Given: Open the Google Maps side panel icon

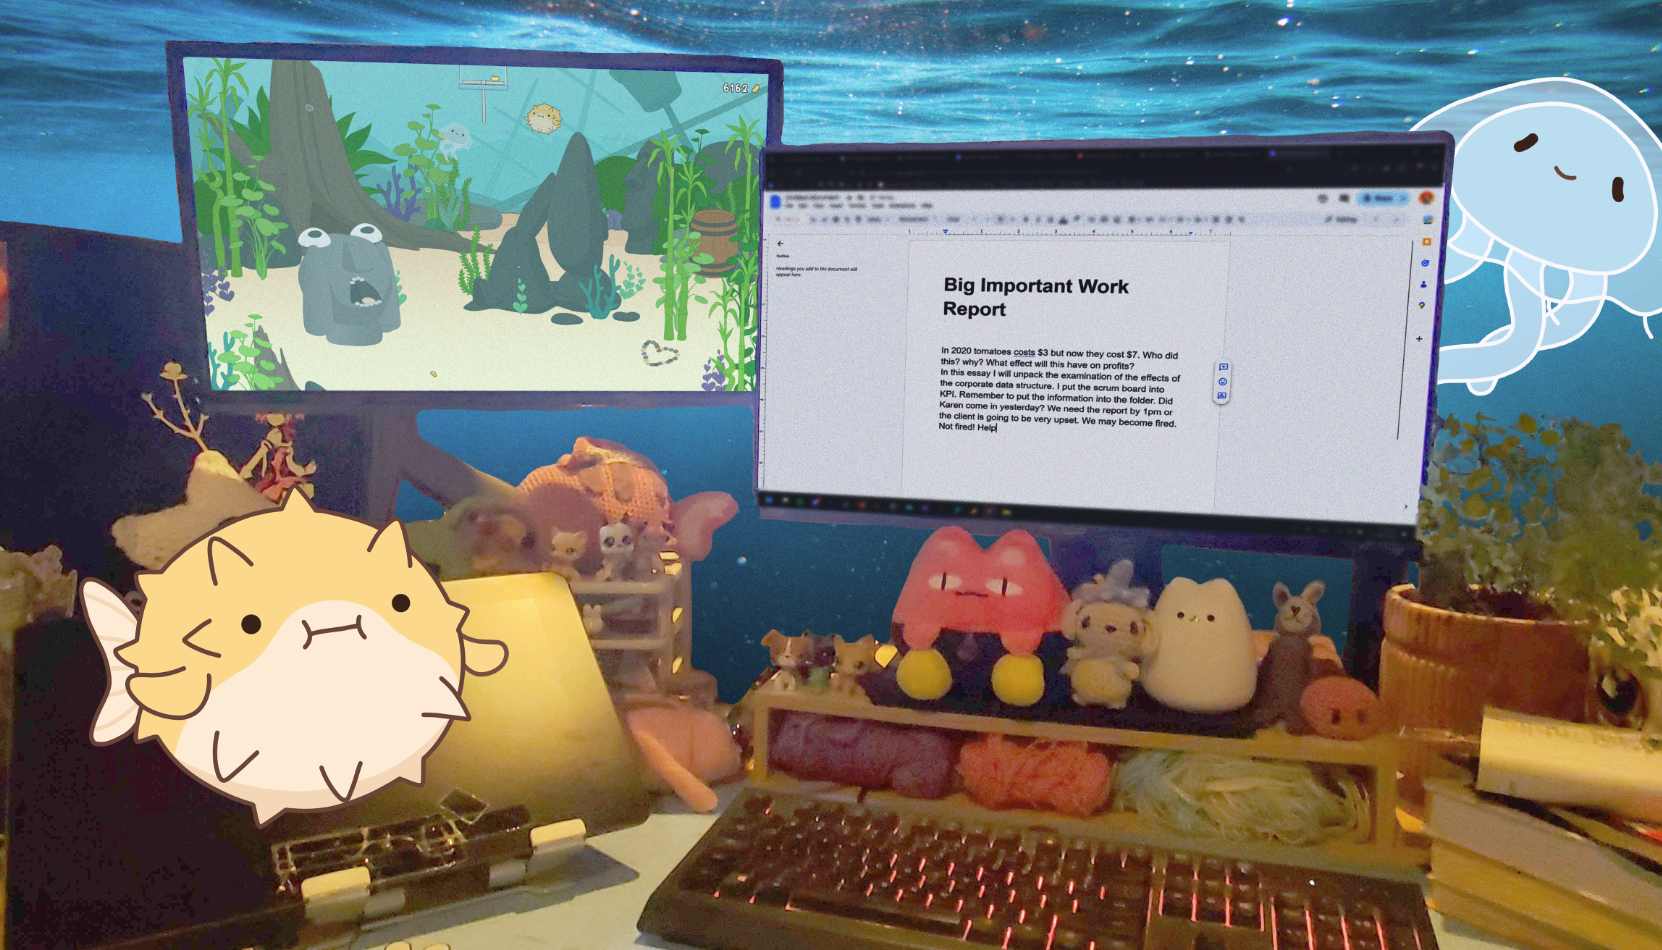Looking at the screenshot, I should 1422,306.
